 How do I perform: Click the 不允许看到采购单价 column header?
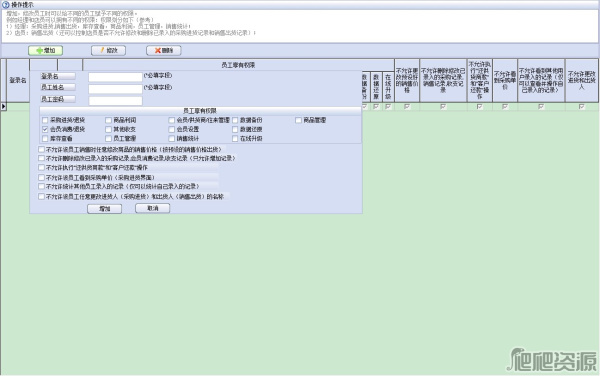pyautogui.click(x=505, y=80)
